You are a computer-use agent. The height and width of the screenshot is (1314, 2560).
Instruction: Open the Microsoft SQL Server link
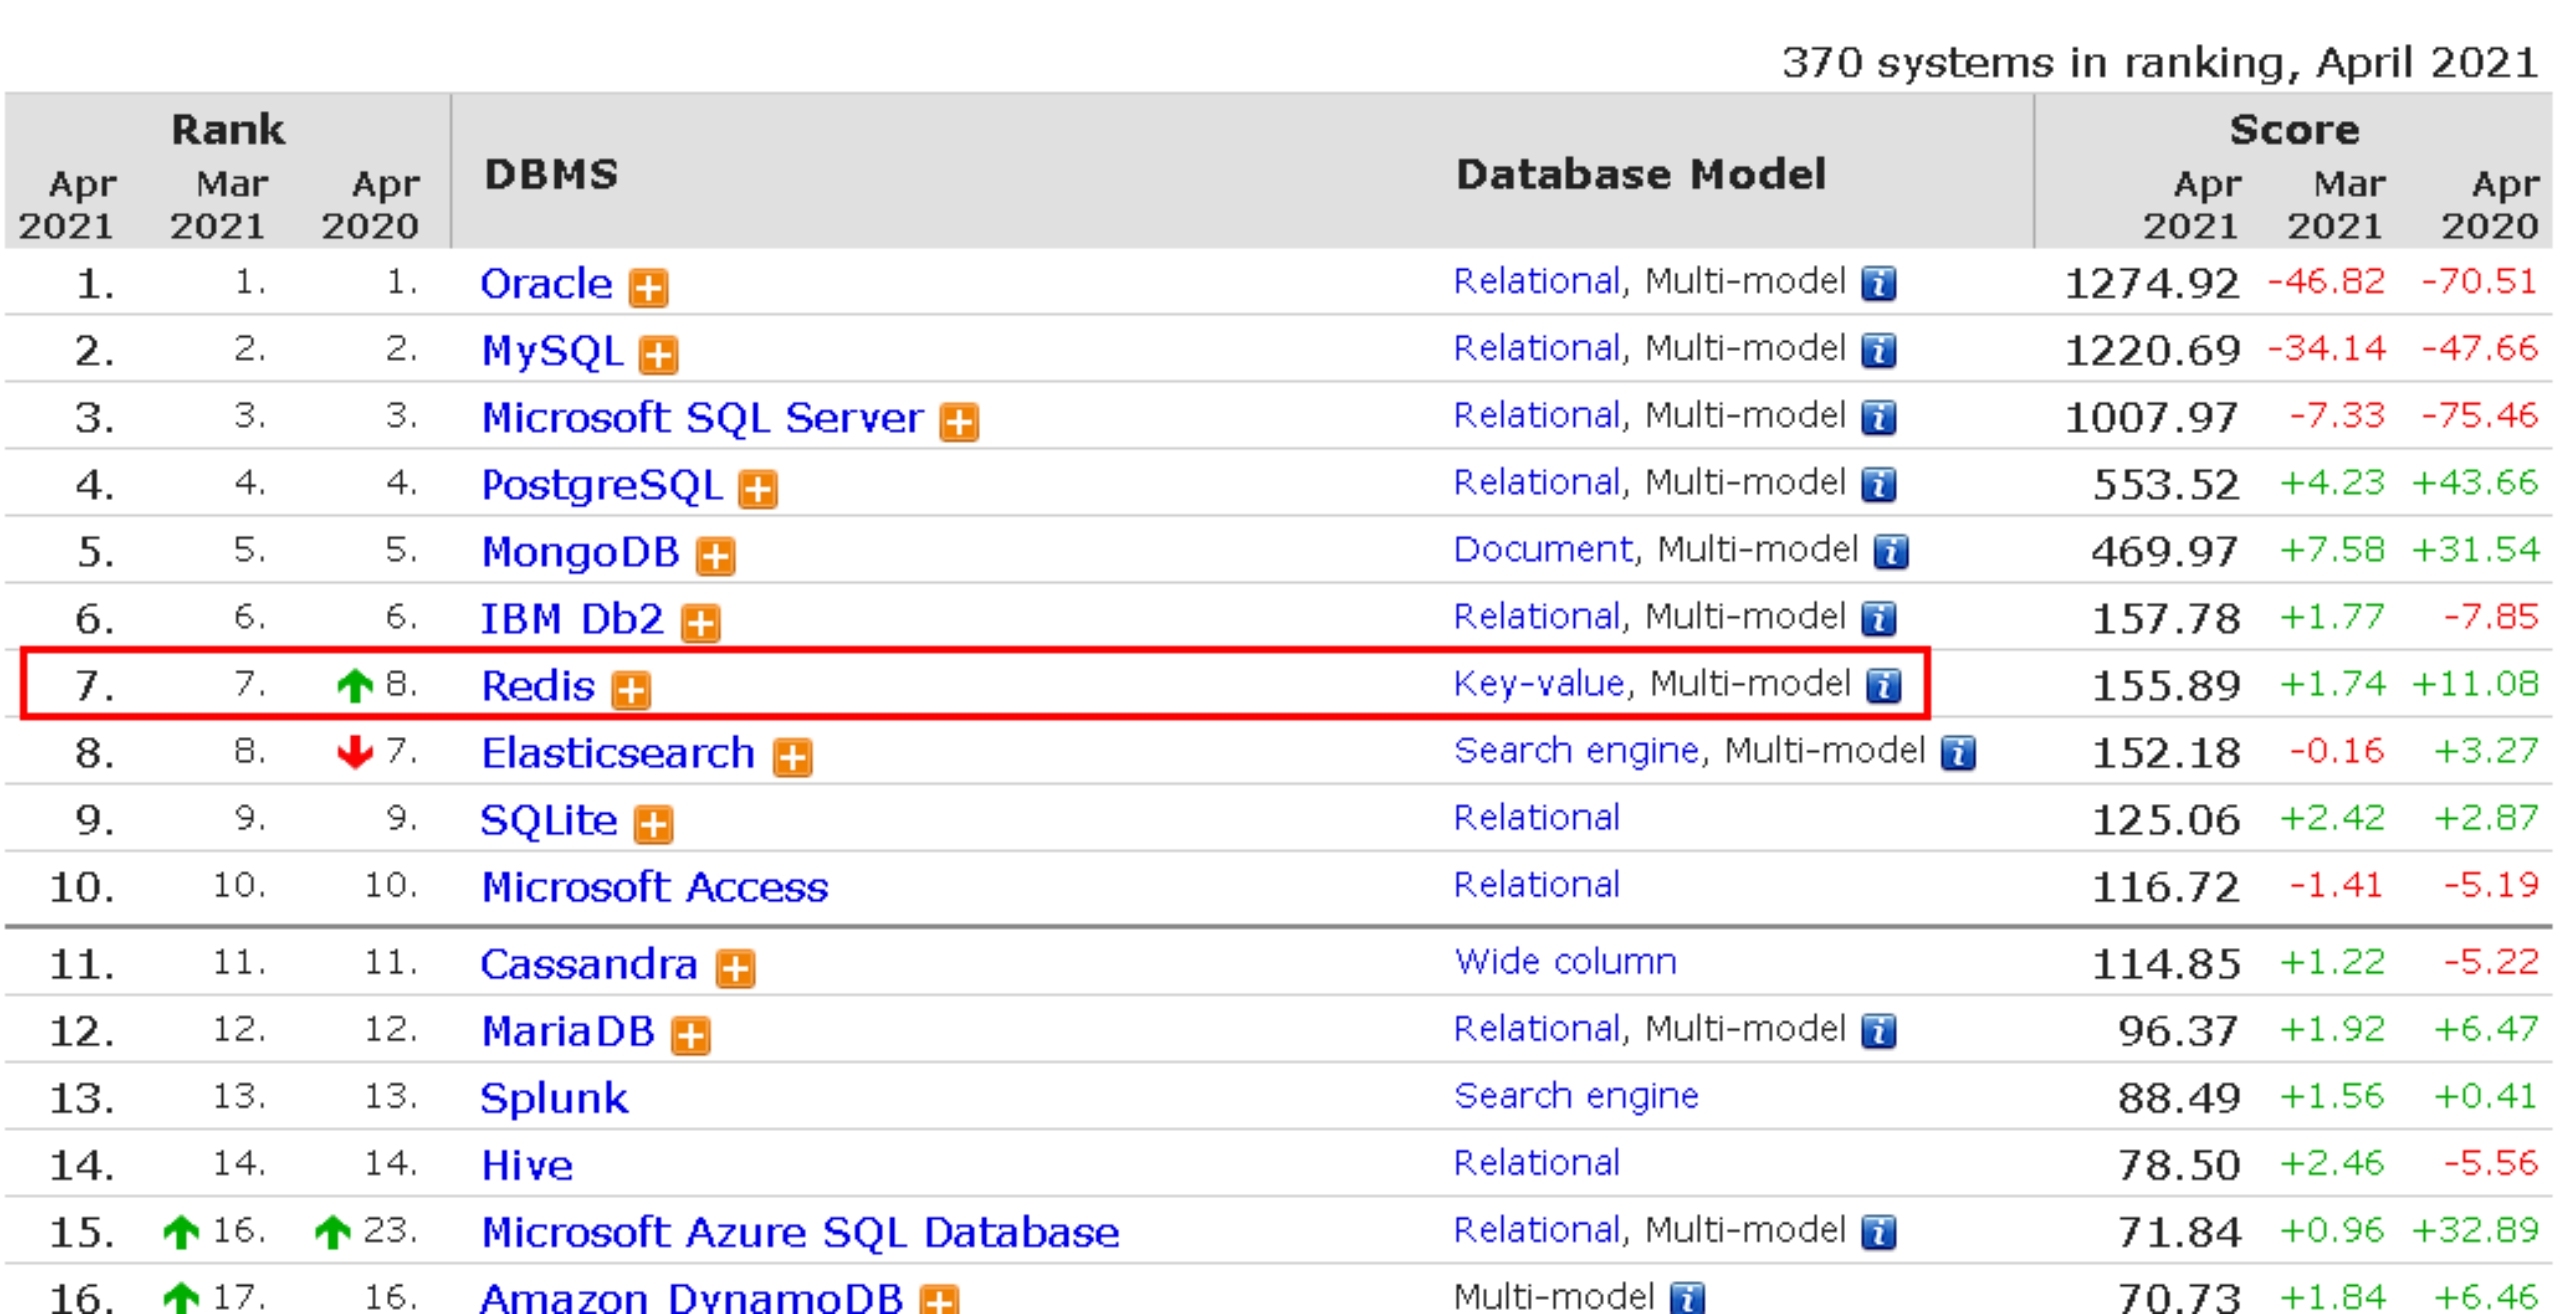click(702, 418)
